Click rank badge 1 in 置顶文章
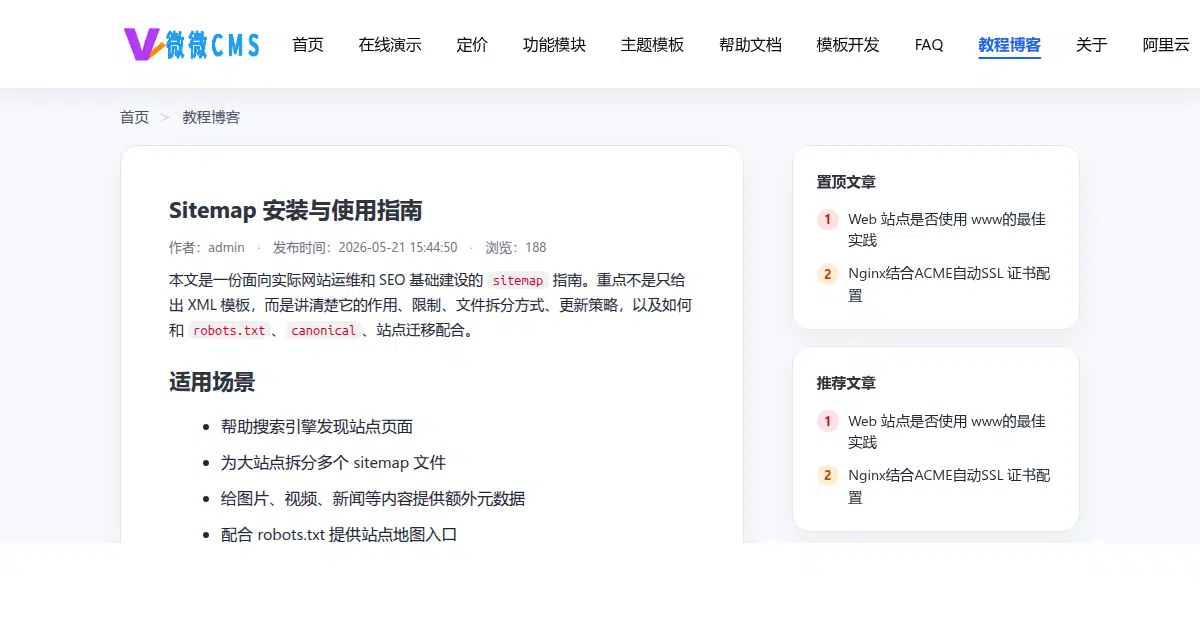This screenshot has width=1200, height=630. [x=827, y=219]
